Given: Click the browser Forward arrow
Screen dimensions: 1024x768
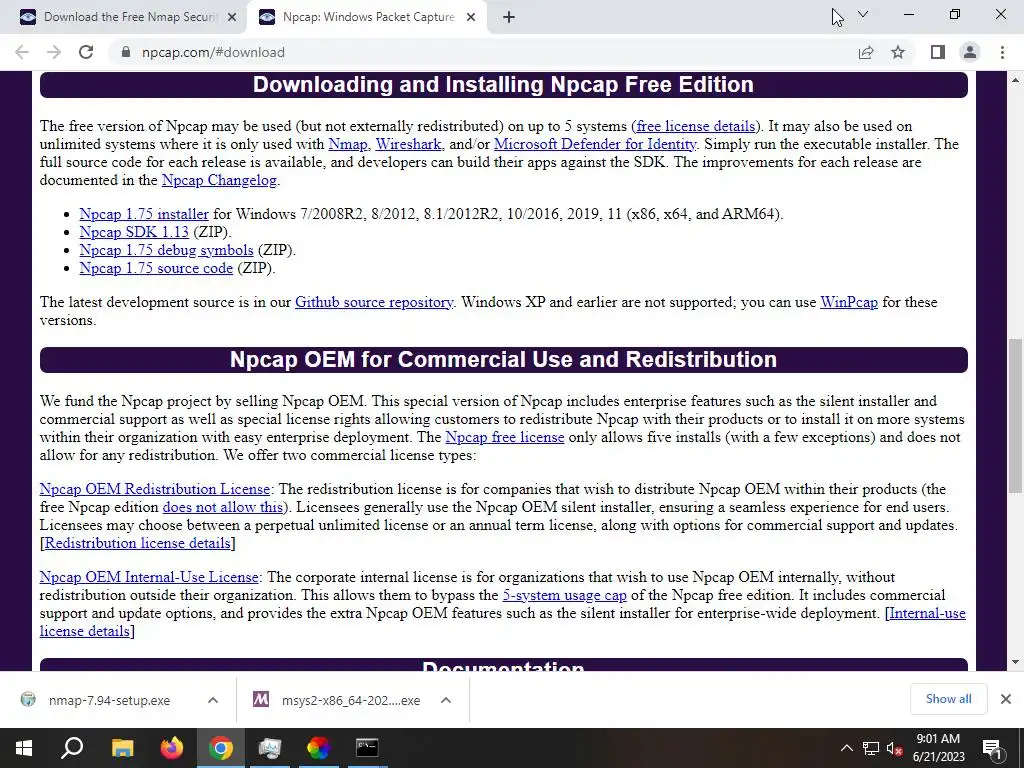Looking at the screenshot, I should 54,52.
